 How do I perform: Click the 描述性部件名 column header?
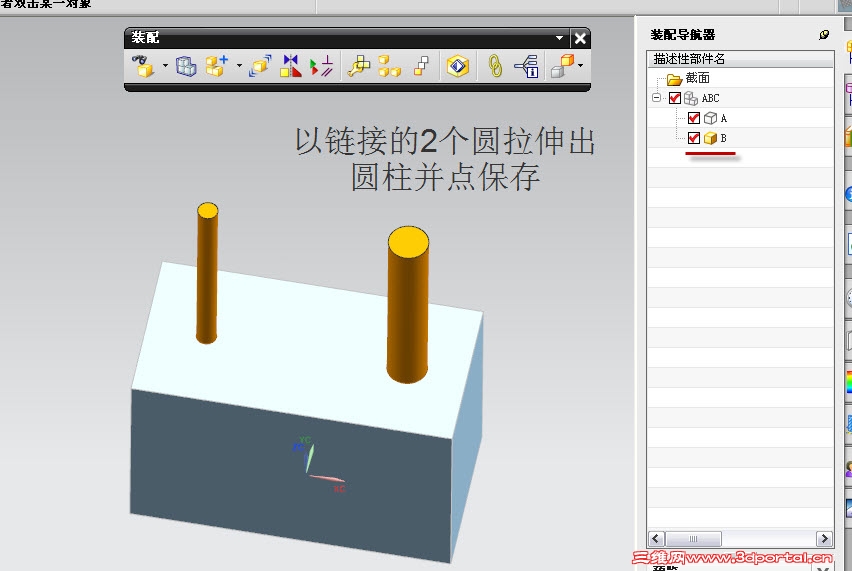click(x=740, y=59)
